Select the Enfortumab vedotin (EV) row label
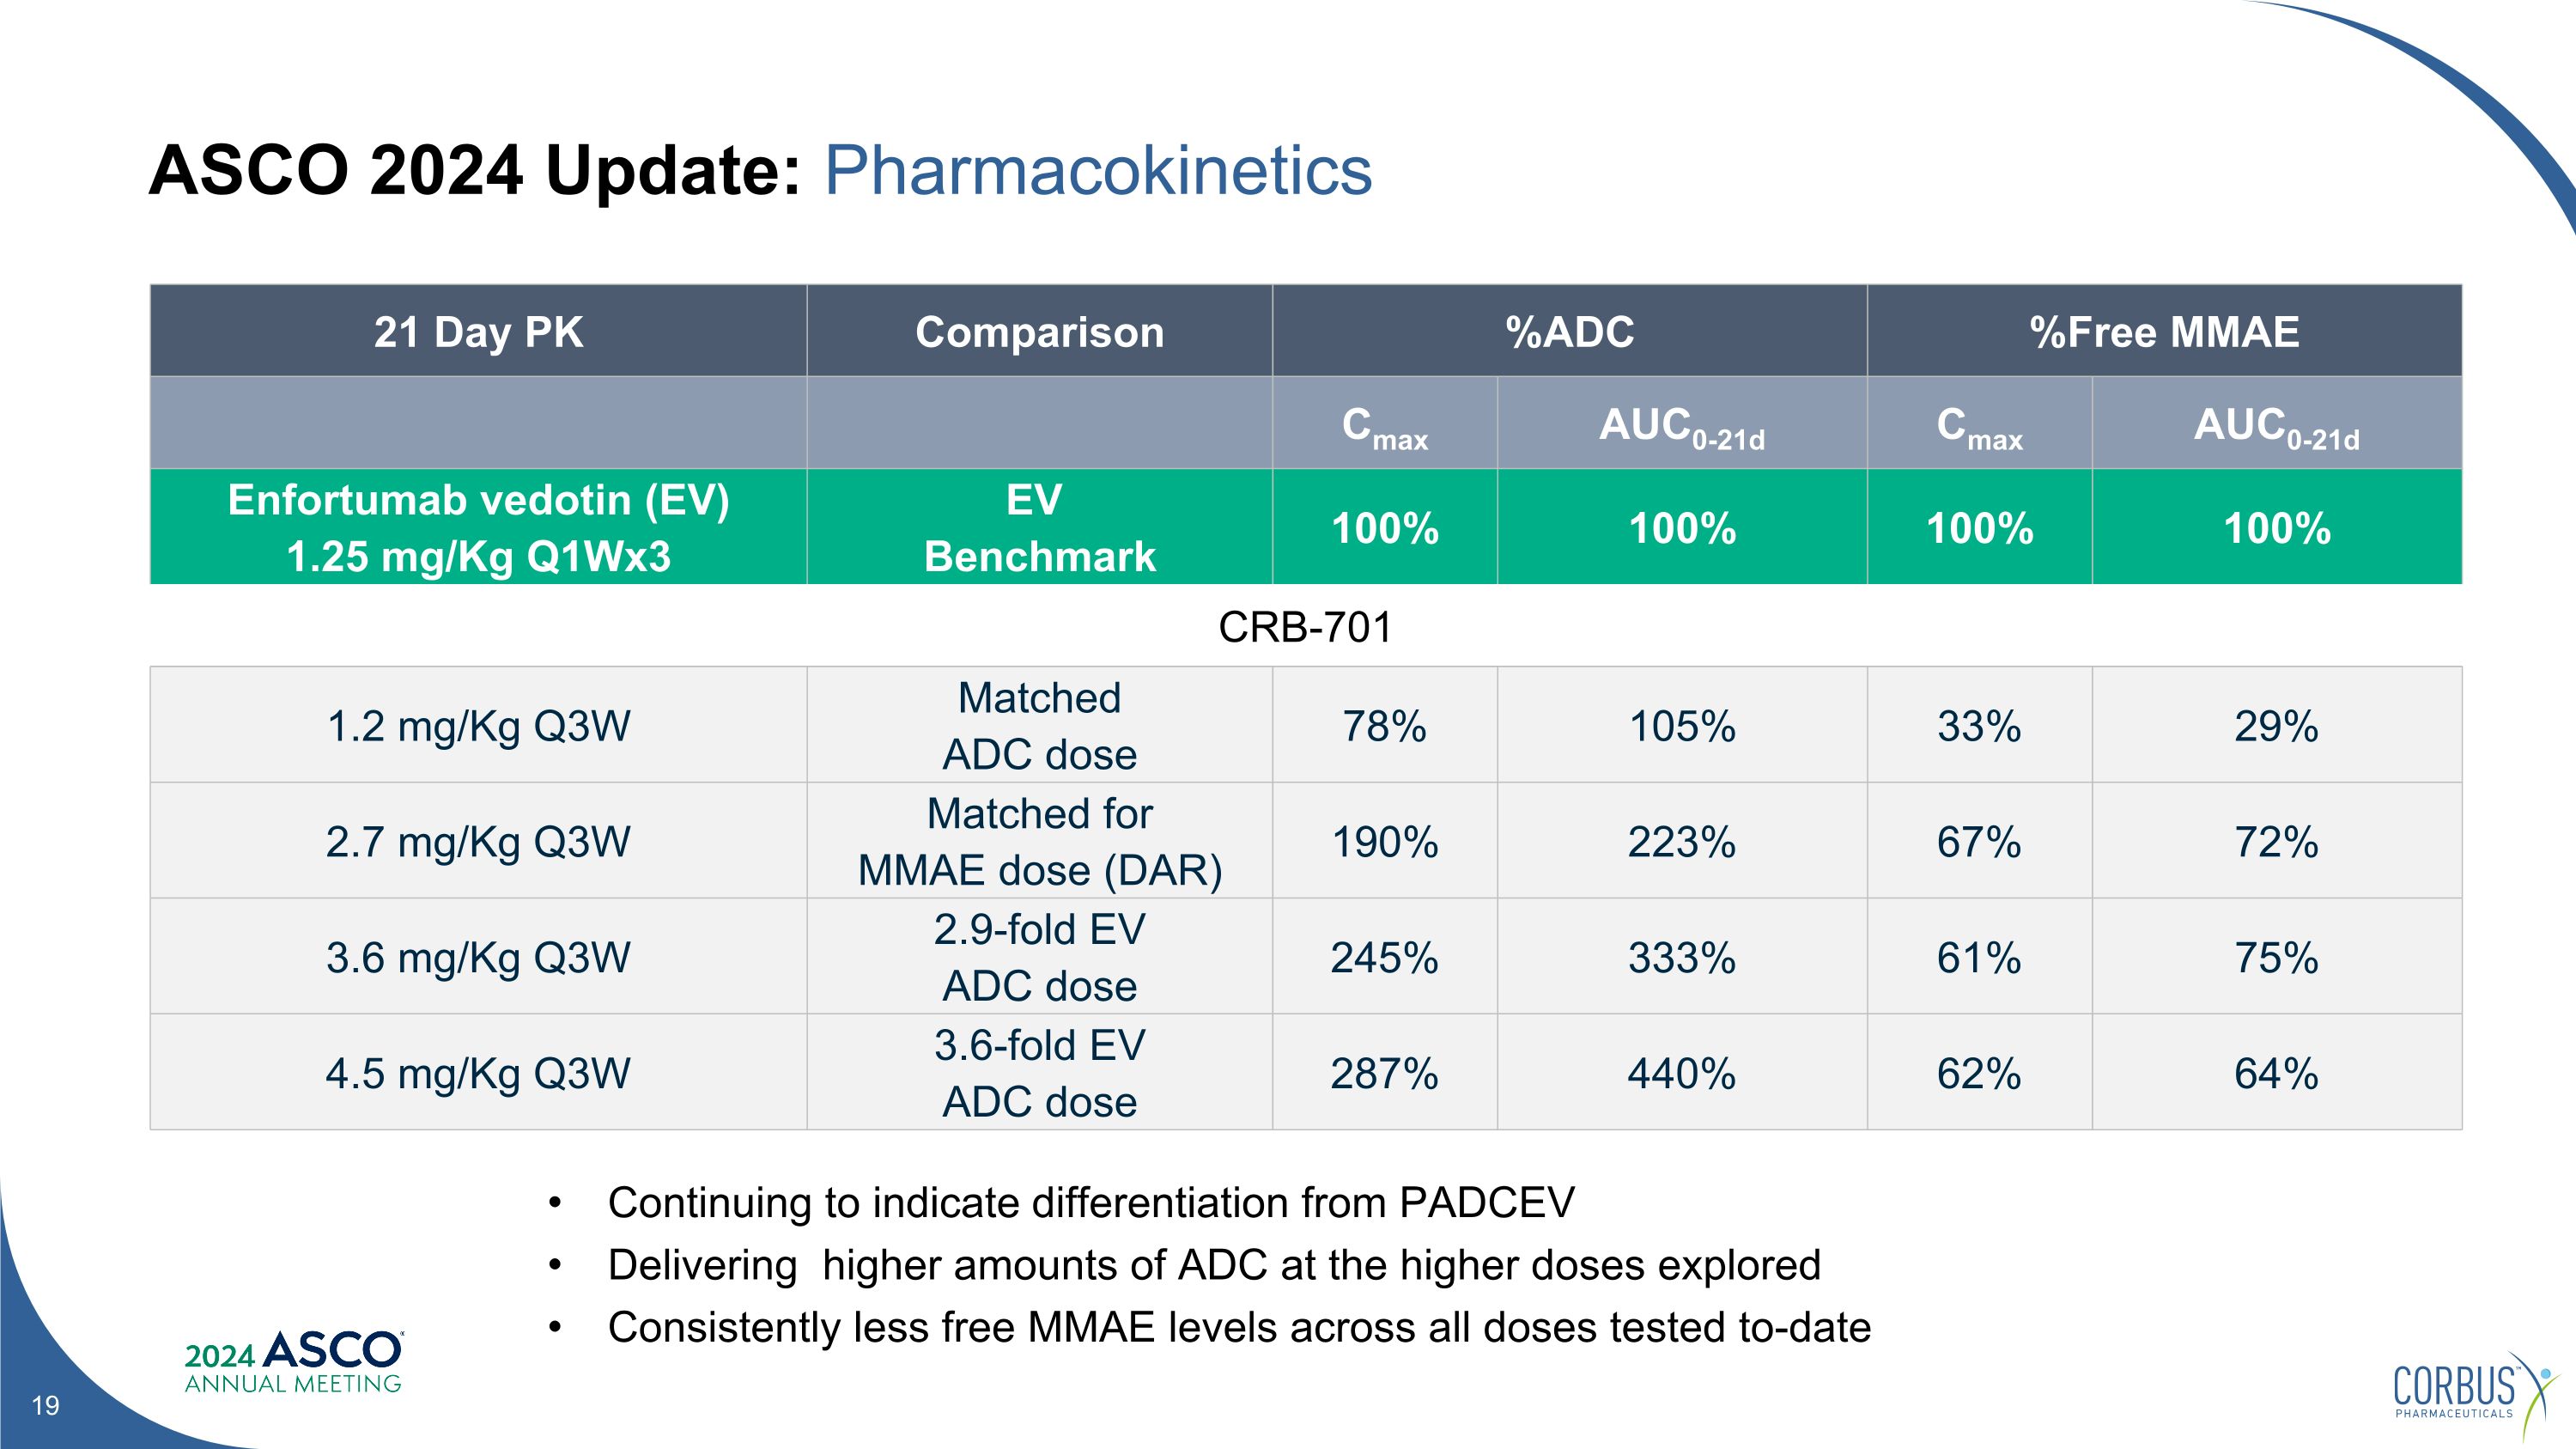Viewport: 2576px width, 1449px height. point(478,527)
